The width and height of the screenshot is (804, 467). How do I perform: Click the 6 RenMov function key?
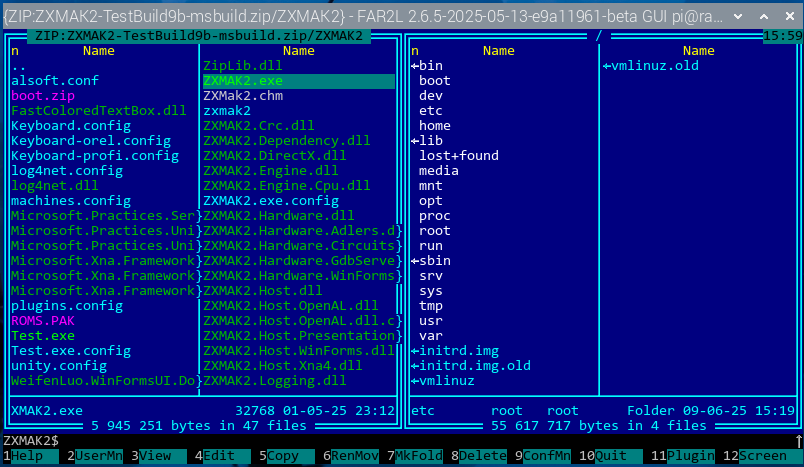tap(351, 456)
